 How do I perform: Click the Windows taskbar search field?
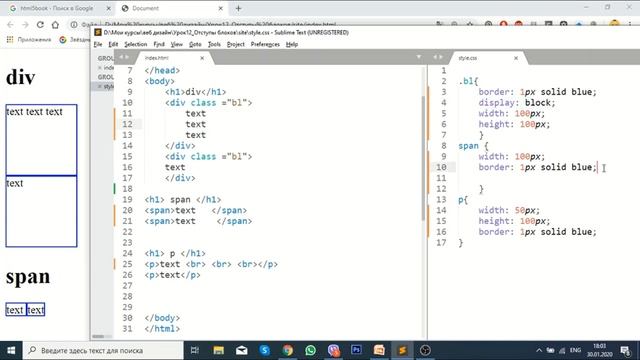click(103, 350)
